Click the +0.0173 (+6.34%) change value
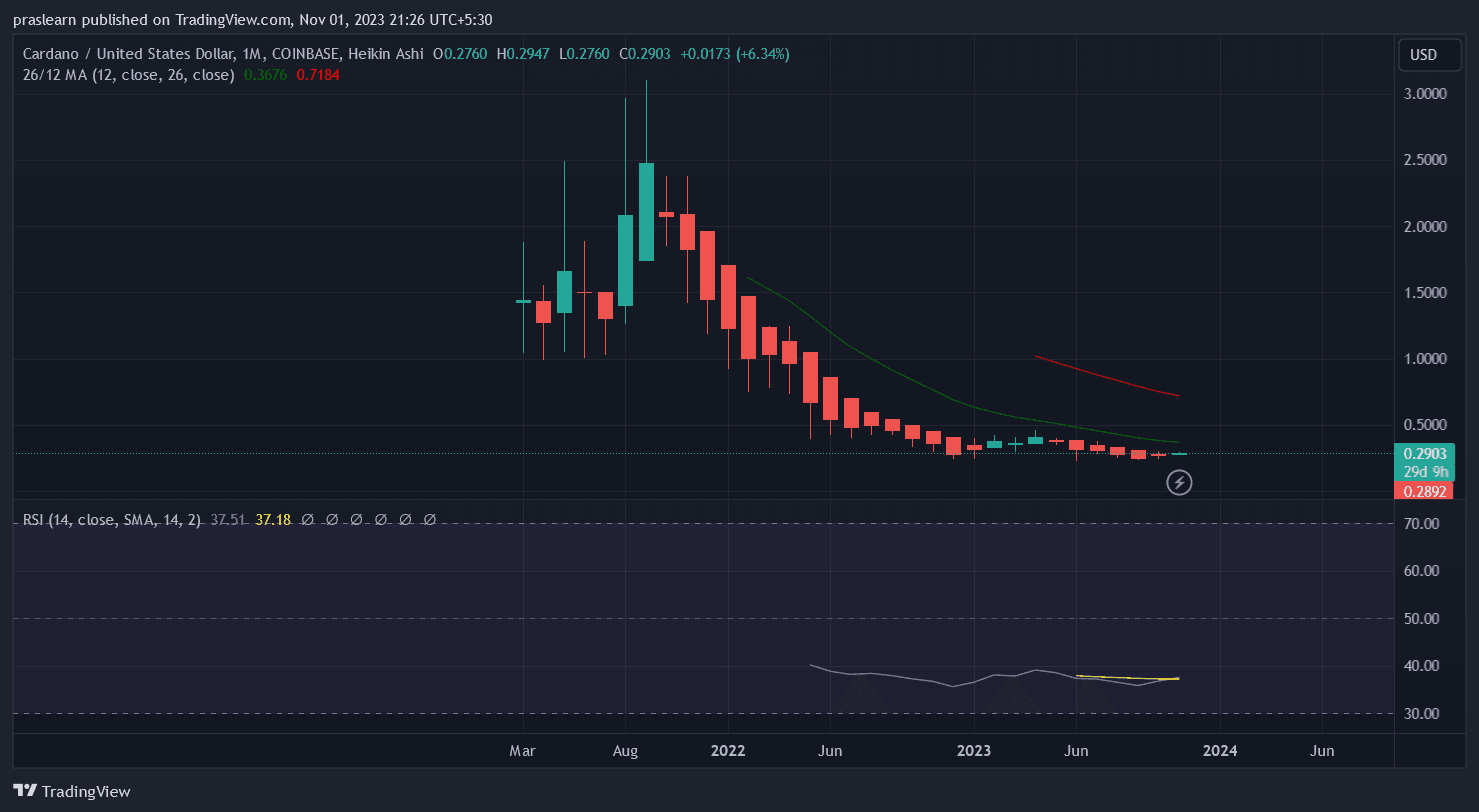 point(735,54)
